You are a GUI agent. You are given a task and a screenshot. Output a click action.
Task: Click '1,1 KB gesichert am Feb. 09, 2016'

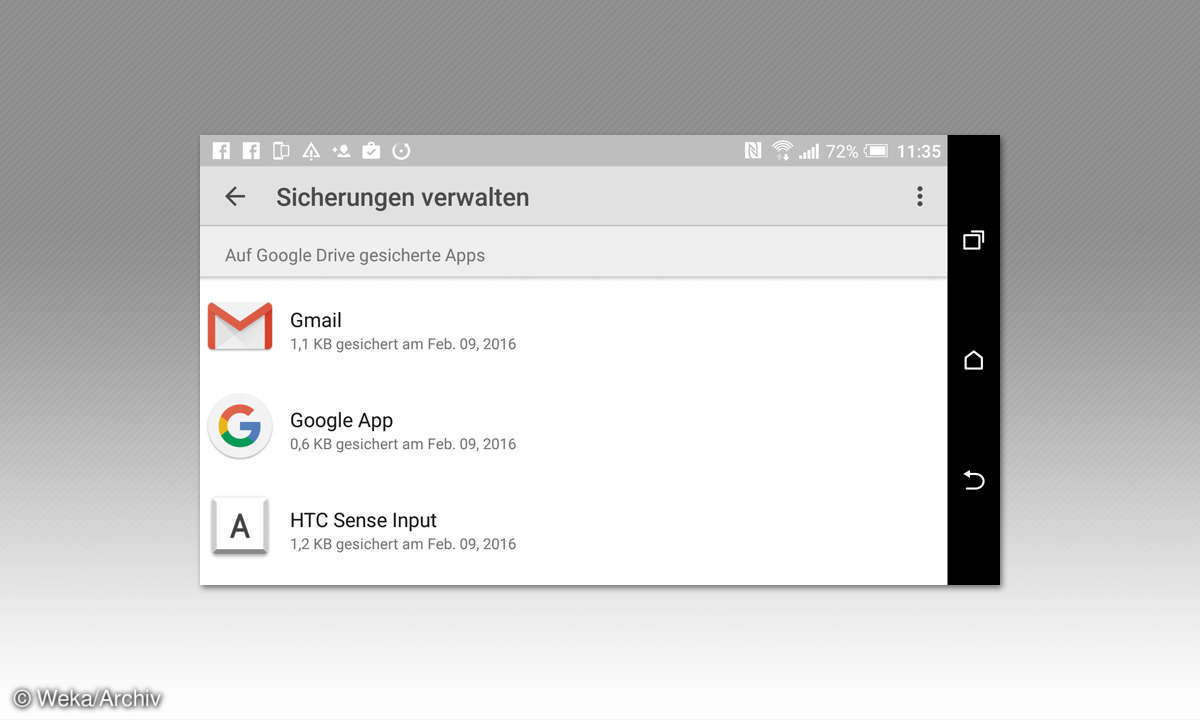point(403,344)
